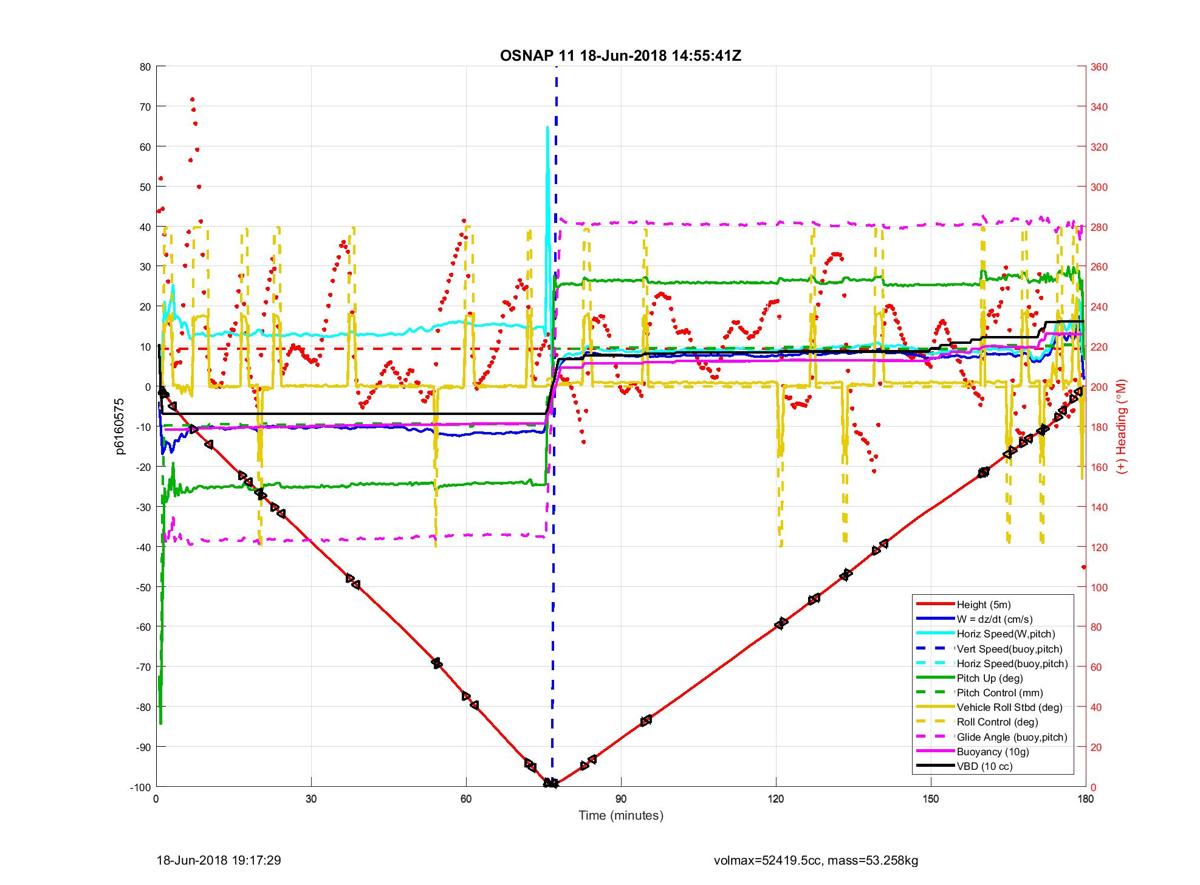Click the 'Time (minutes)' x-axis label
The width and height of the screenshot is (1200, 885).
[x=620, y=816]
